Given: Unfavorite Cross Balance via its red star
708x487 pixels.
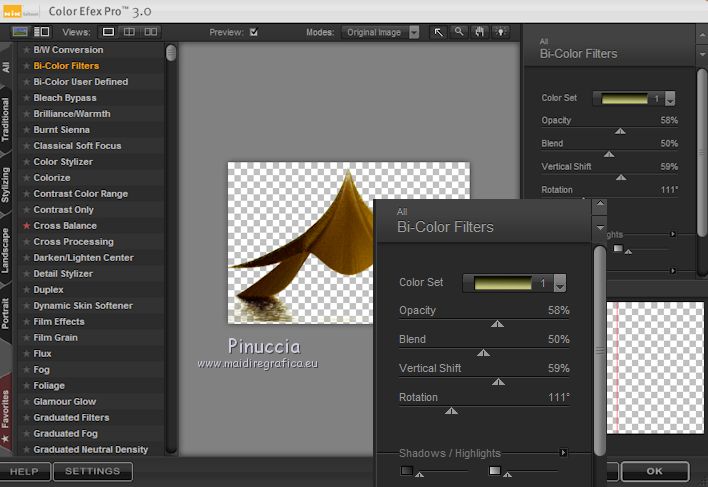Looking at the screenshot, I should 27,226.
